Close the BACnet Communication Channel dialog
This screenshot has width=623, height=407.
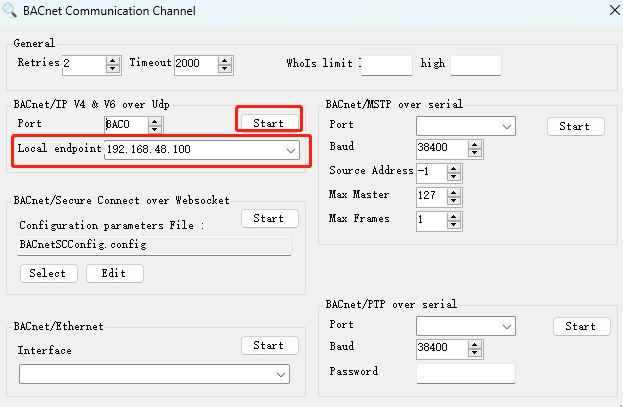point(615,10)
